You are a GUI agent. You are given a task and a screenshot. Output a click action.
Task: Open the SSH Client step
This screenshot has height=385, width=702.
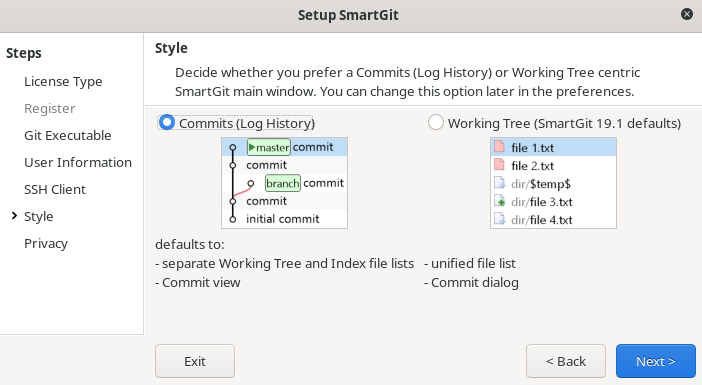coord(55,189)
